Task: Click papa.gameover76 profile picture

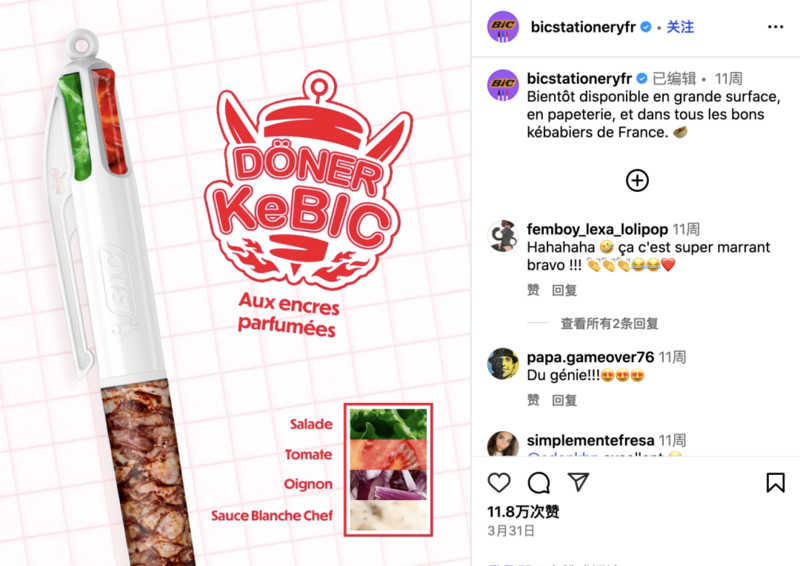Action: pyautogui.click(x=503, y=364)
